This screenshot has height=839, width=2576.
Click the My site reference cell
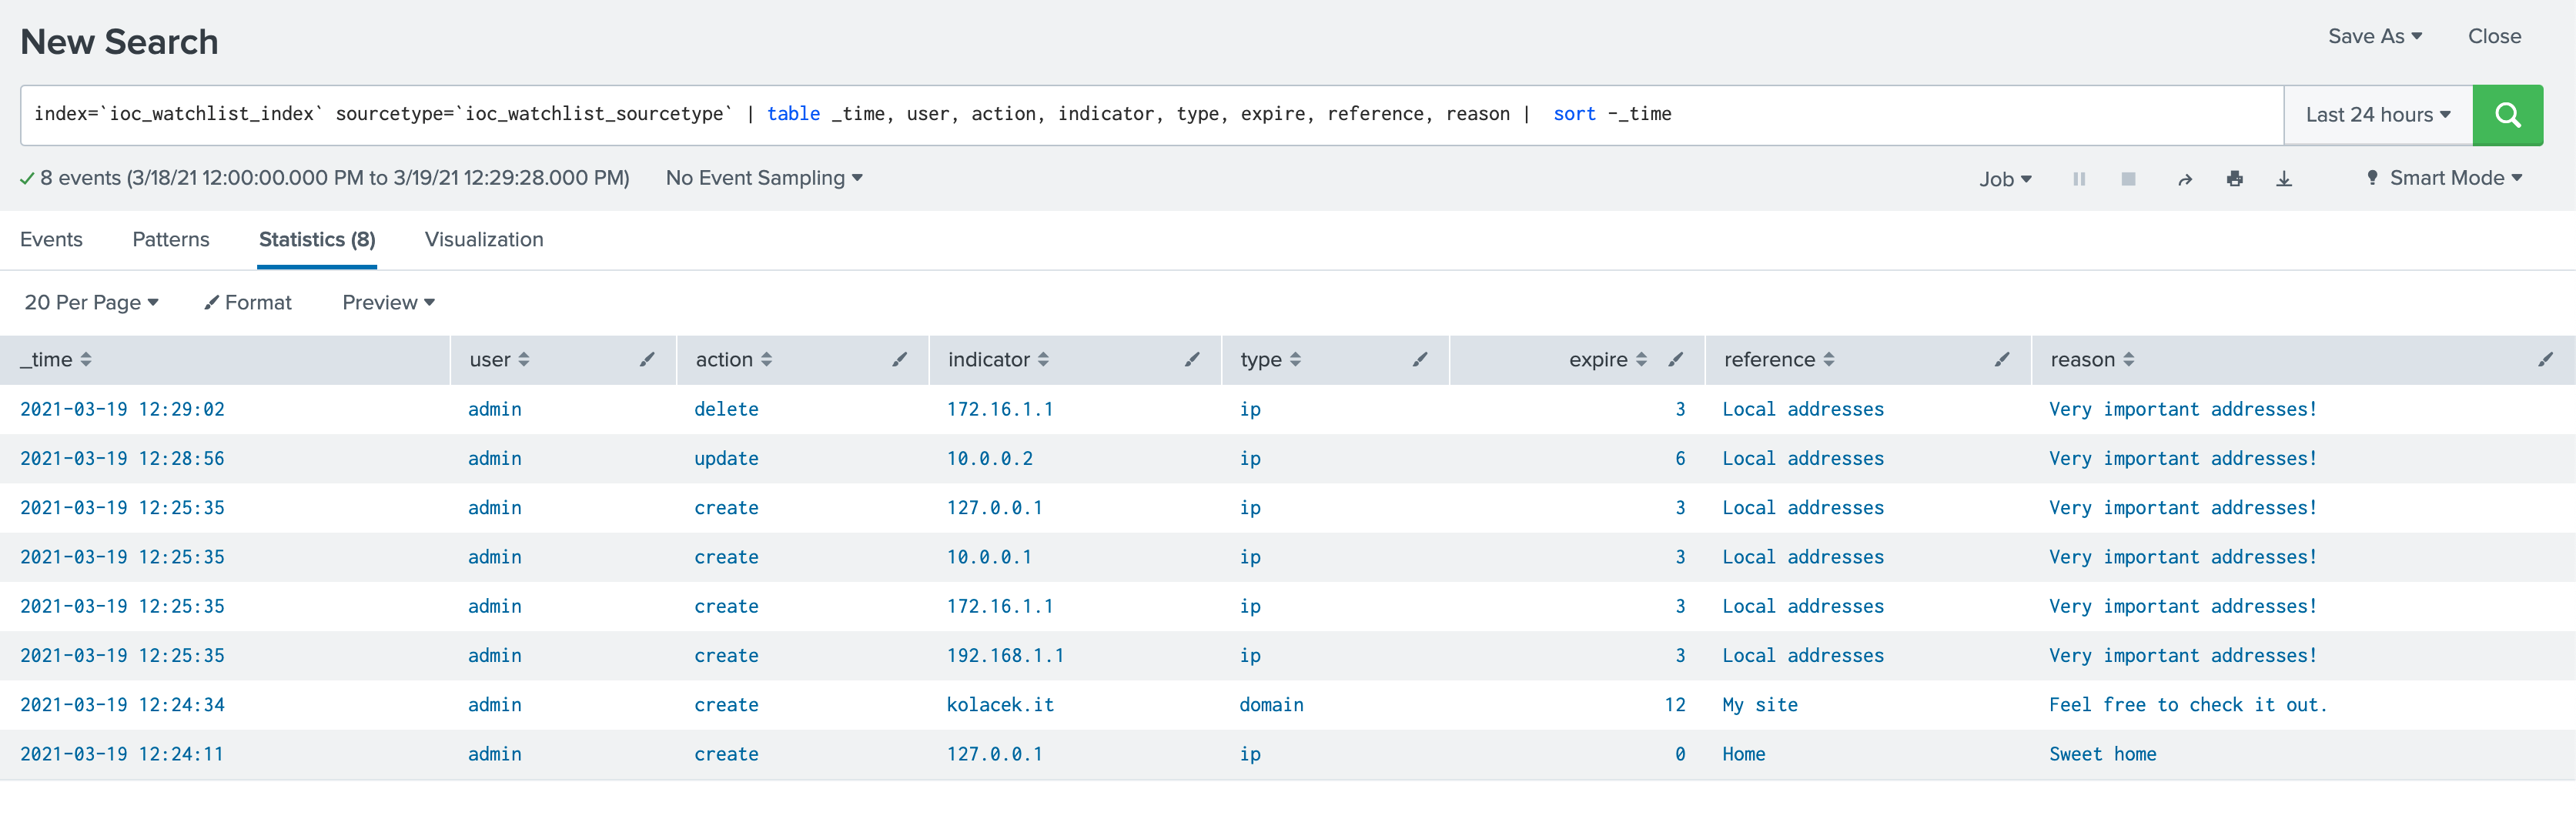1760,704
